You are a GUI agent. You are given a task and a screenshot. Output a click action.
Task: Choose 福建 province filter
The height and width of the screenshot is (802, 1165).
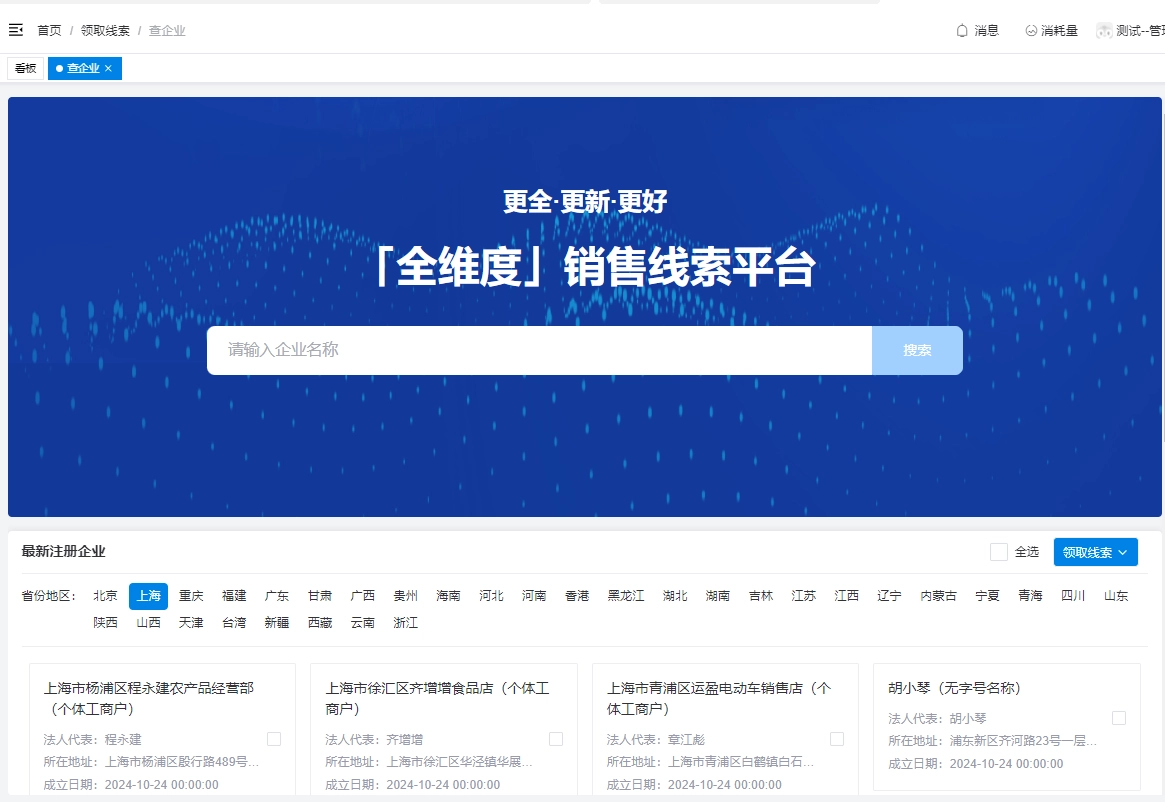pos(234,596)
